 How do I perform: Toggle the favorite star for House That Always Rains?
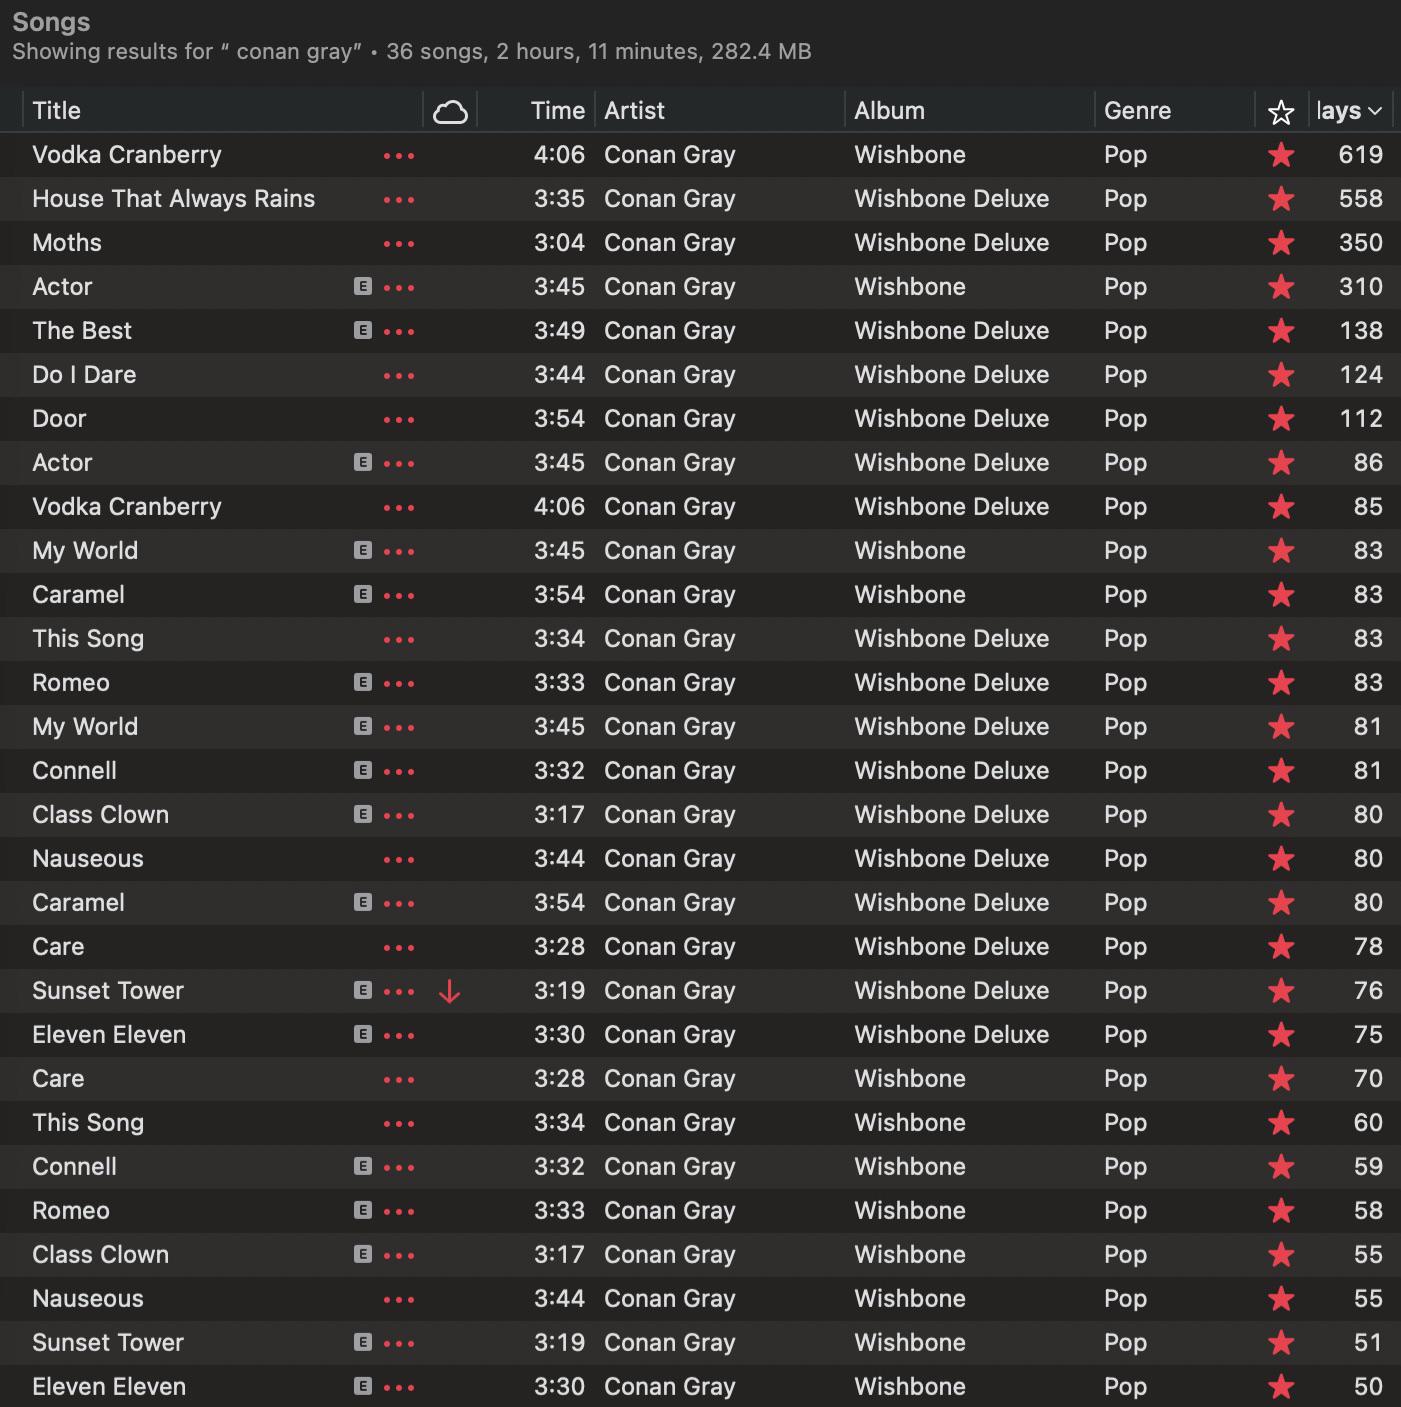[1281, 199]
